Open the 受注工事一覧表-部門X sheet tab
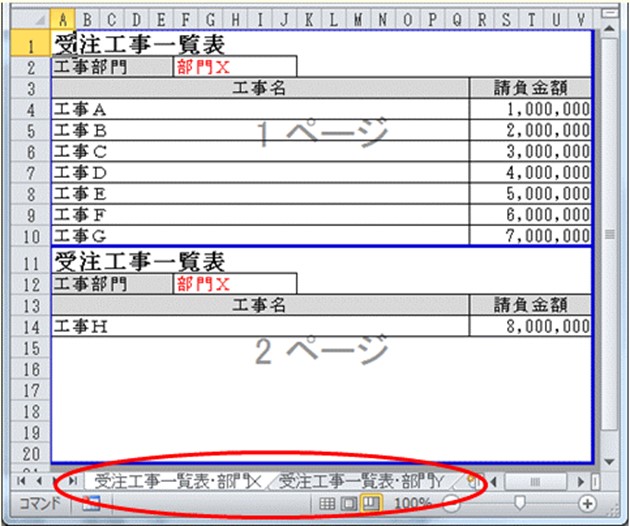Image resolution: width=630 pixels, height=526 pixels. point(175,482)
